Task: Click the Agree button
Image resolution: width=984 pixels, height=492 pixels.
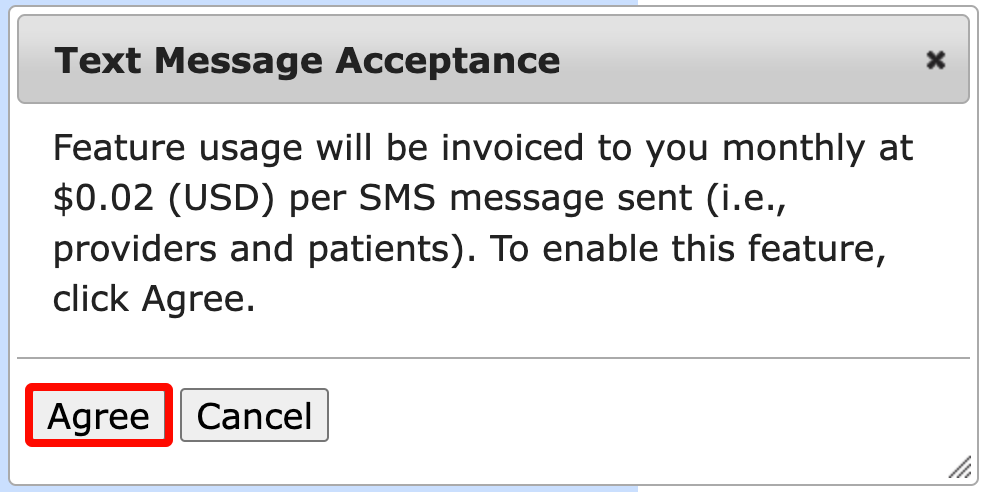Action: tap(99, 416)
